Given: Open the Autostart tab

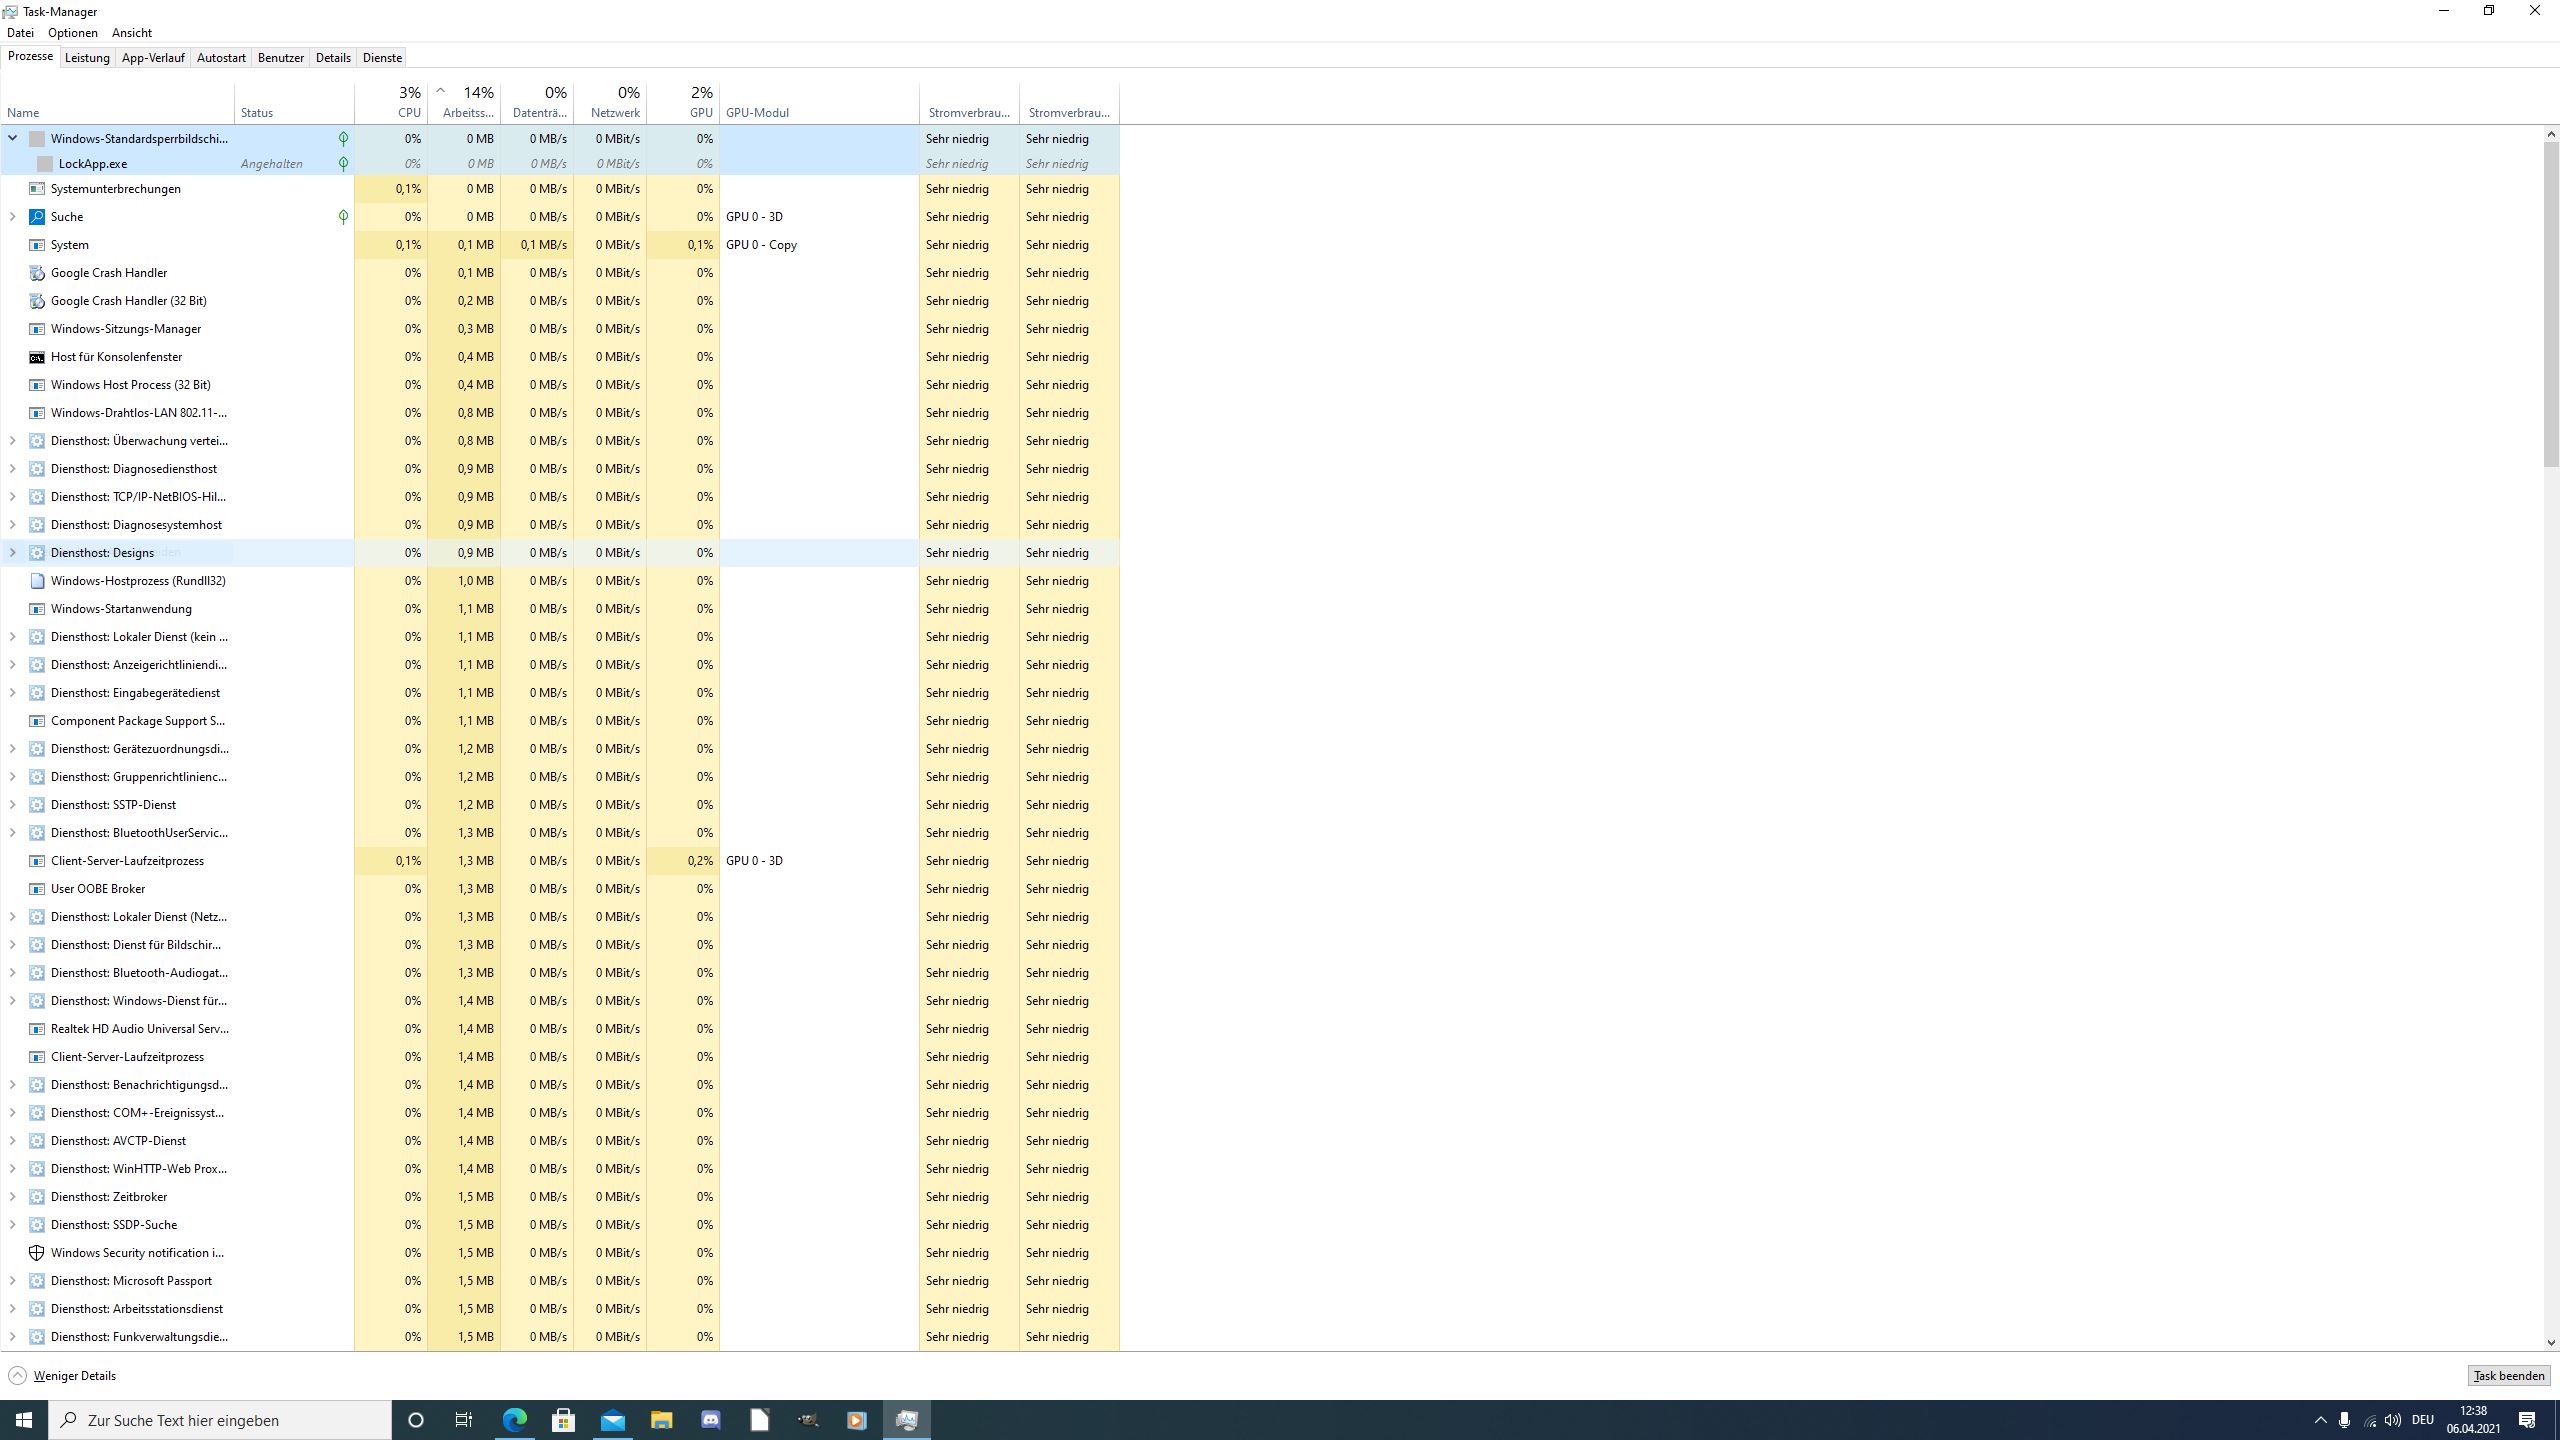Looking at the screenshot, I should (221, 58).
